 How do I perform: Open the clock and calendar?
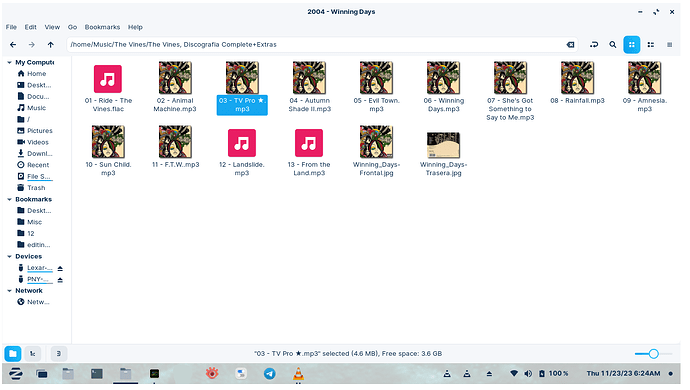click(623, 374)
